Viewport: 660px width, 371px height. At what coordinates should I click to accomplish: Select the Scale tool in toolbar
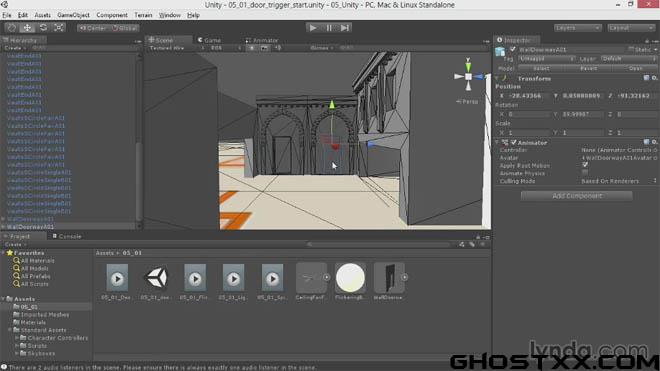coord(59,28)
